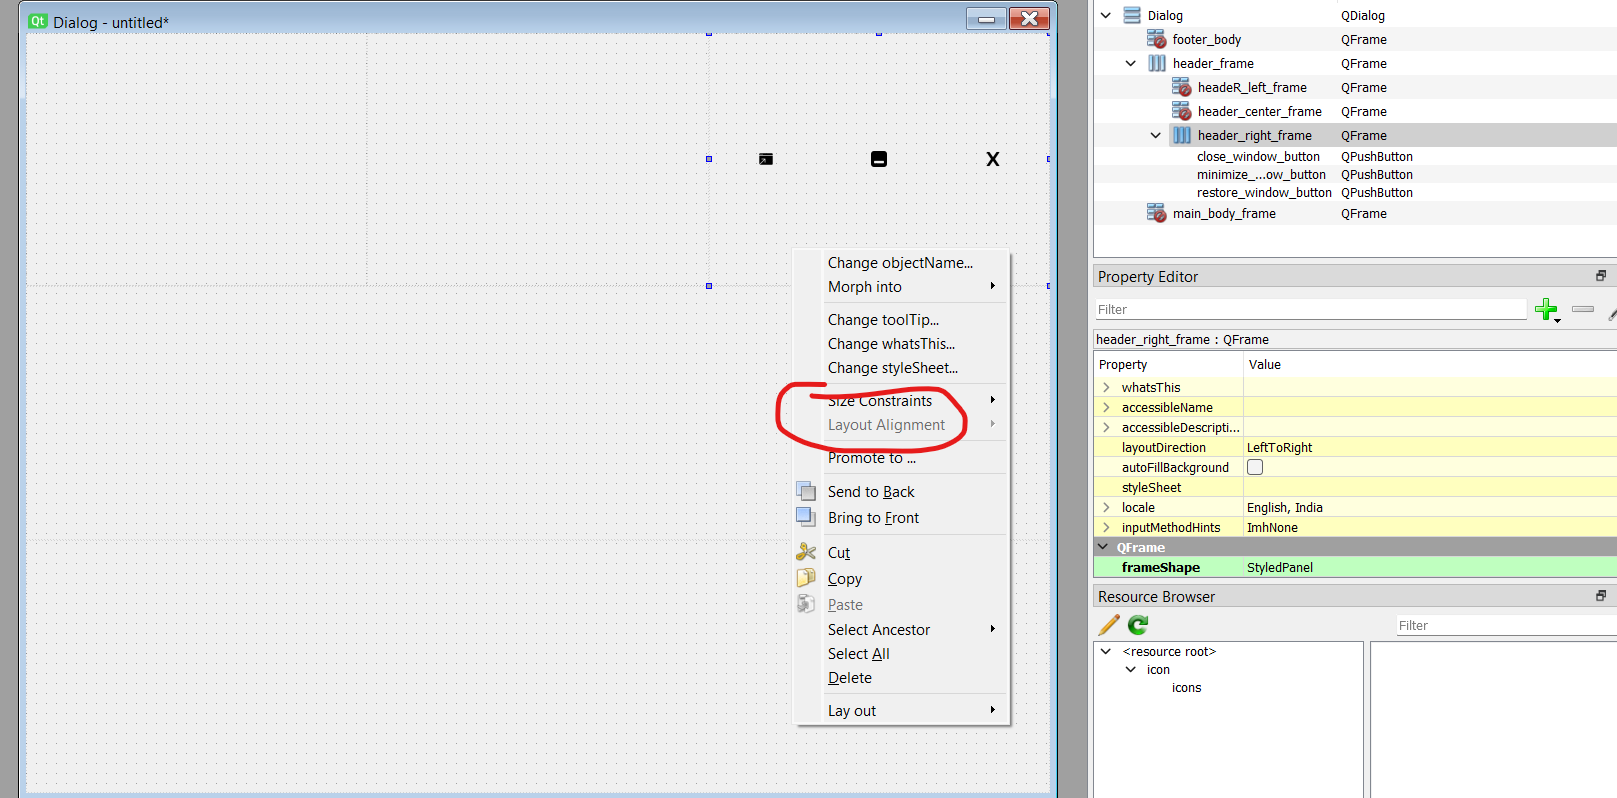Collapse the resource root node
This screenshot has height=798, width=1617.
pos(1106,651)
